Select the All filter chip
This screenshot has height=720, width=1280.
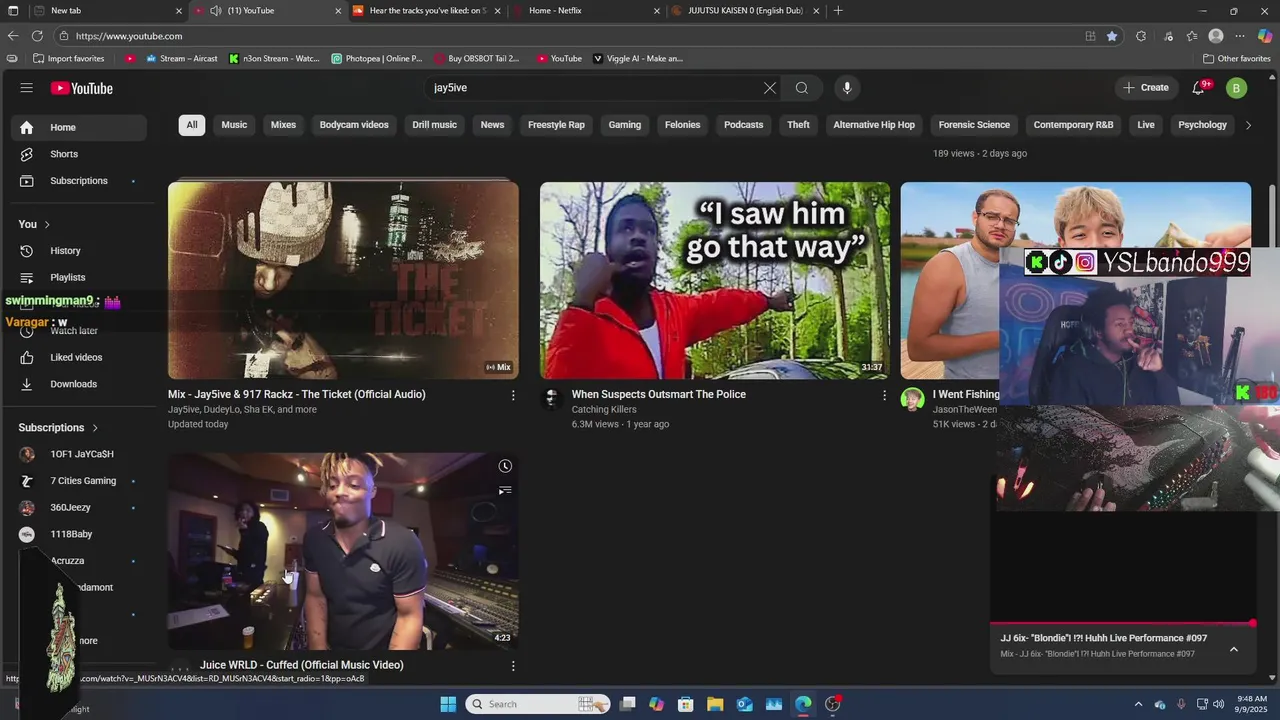point(192,125)
